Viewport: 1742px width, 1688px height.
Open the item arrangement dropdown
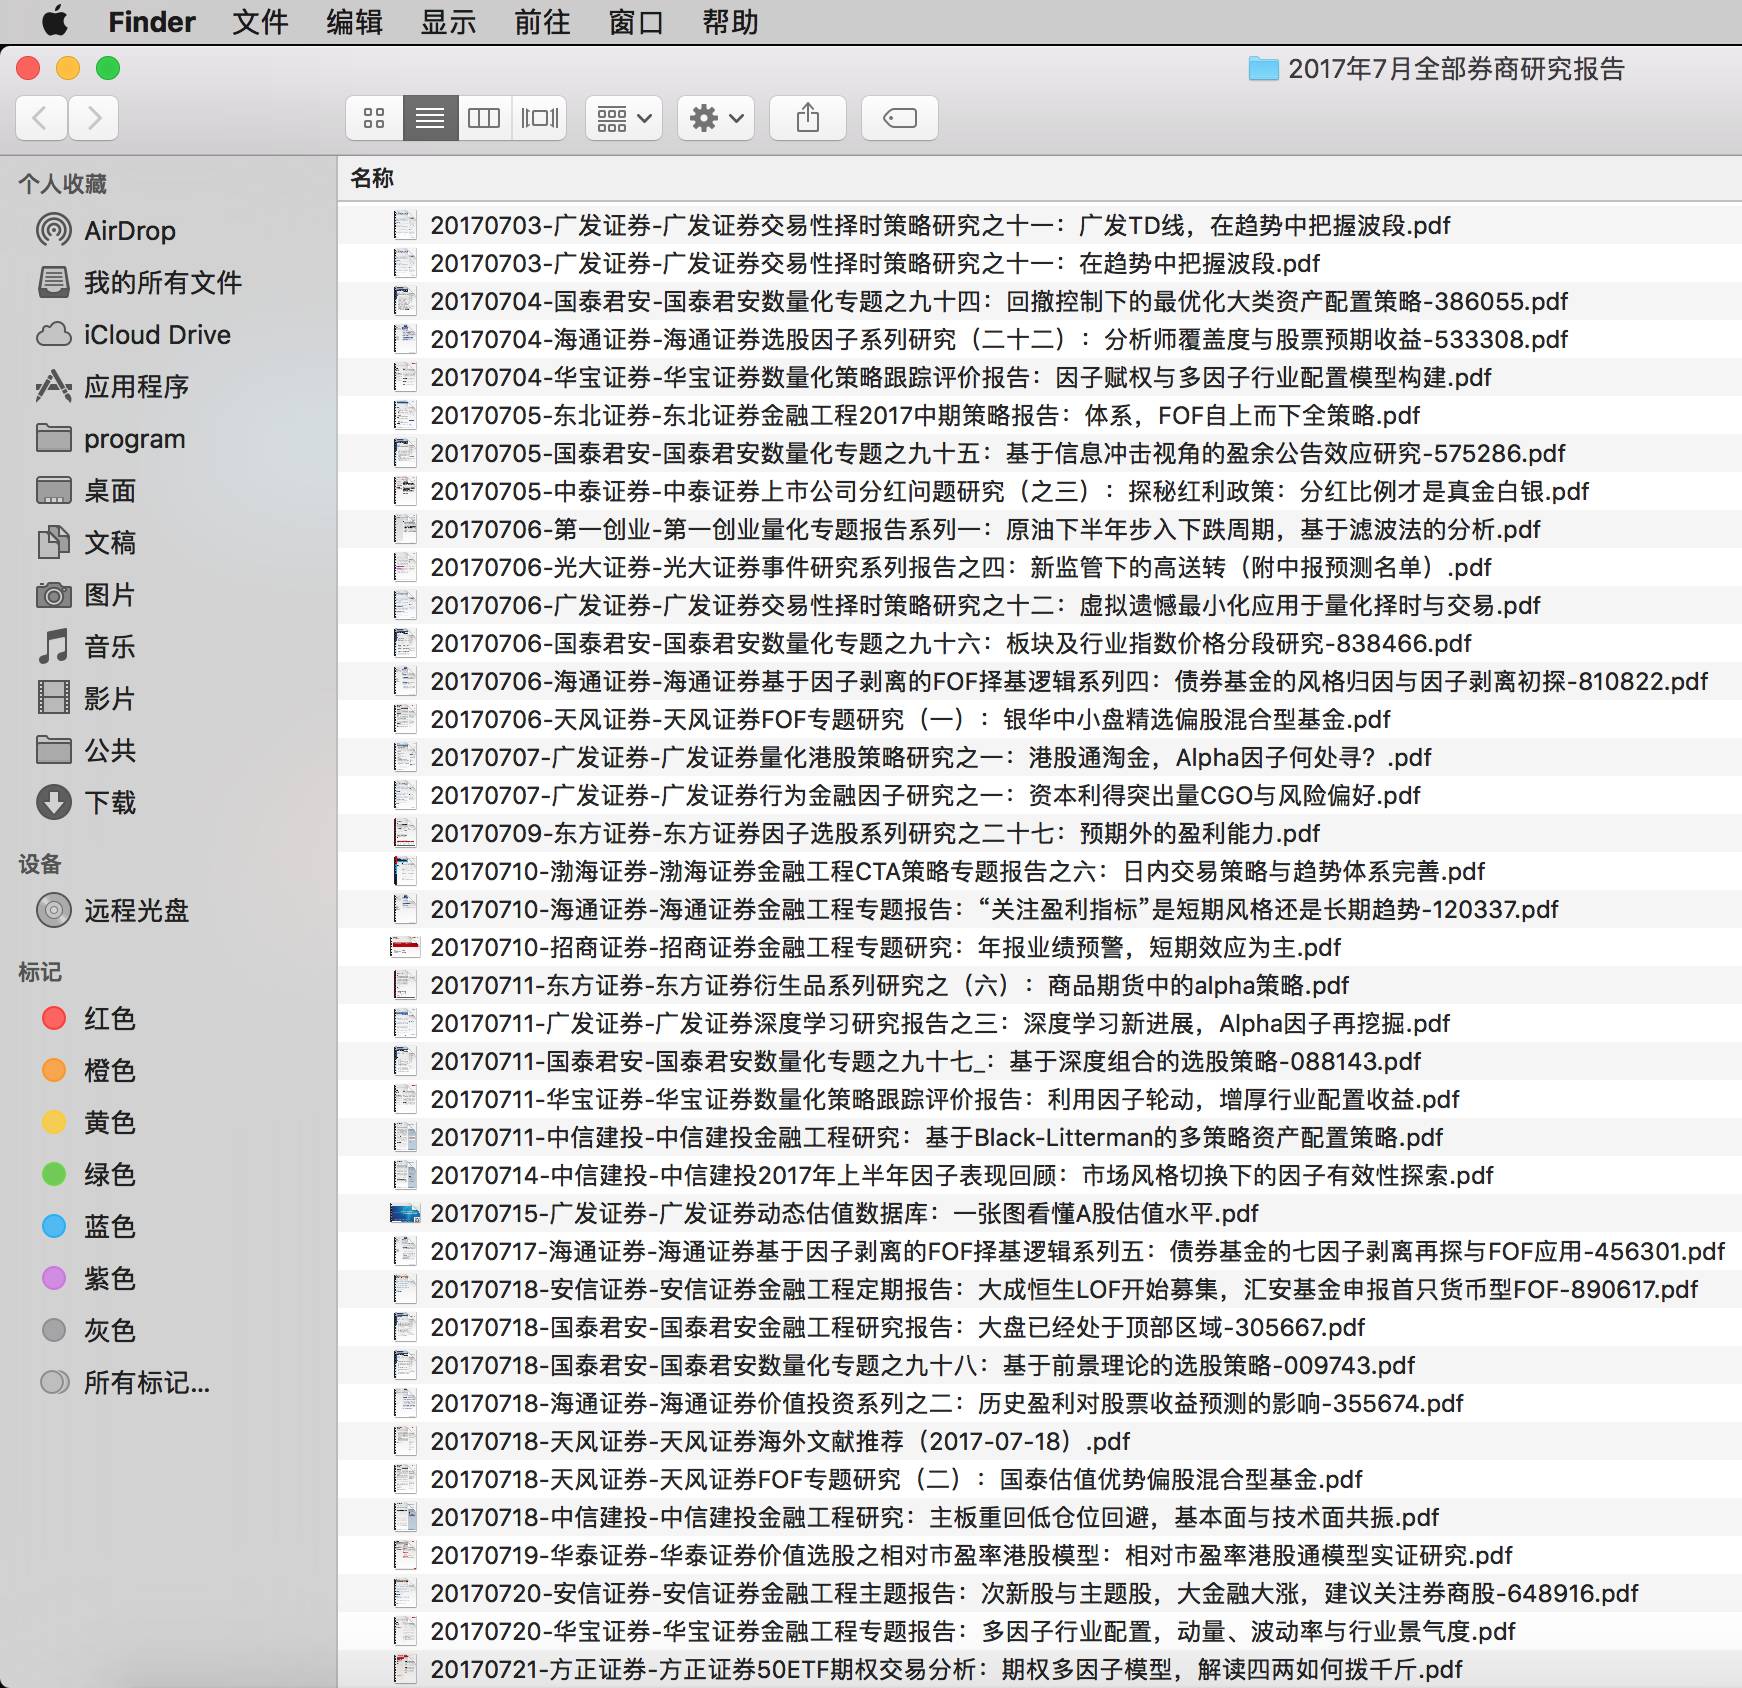(x=624, y=118)
